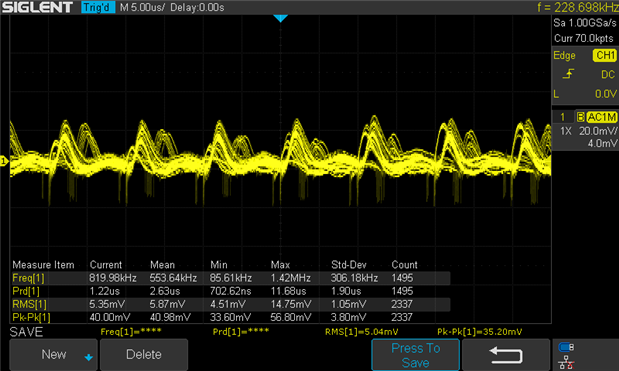
Task: Toggle the AC1M coupling indicator
Action: click(601, 117)
